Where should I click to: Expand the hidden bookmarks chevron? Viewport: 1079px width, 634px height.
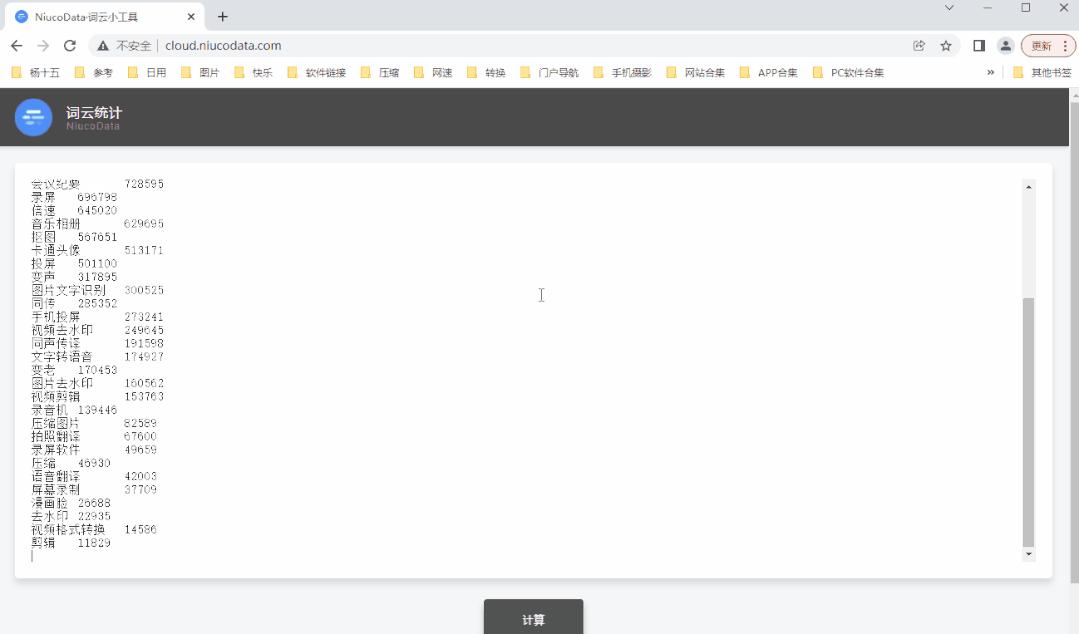point(990,72)
